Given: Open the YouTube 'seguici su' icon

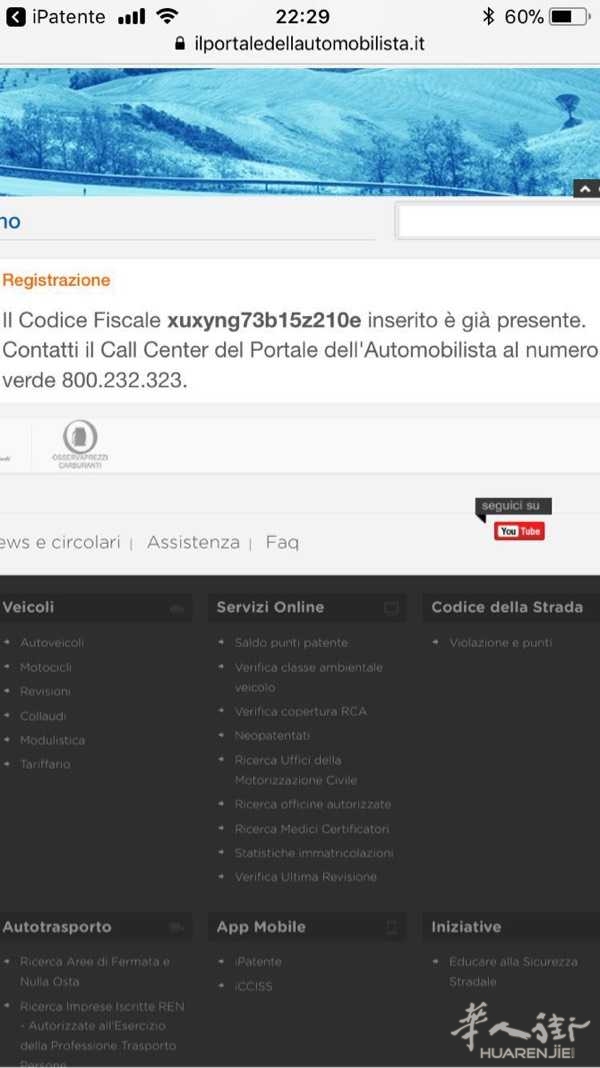Looking at the screenshot, I should pyautogui.click(x=519, y=531).
